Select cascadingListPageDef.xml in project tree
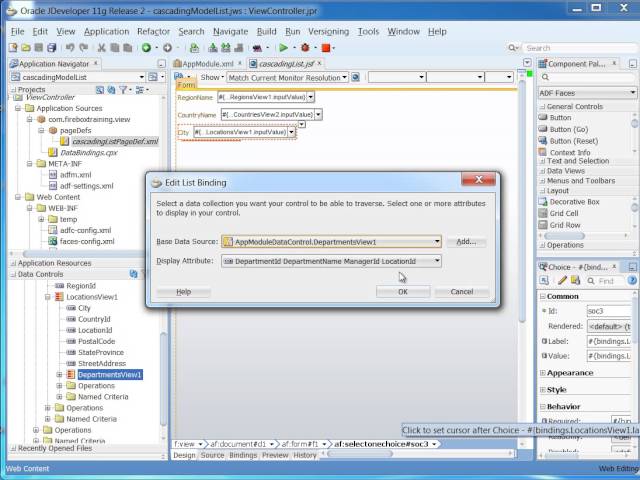640x480 pixels. point(115,141)
